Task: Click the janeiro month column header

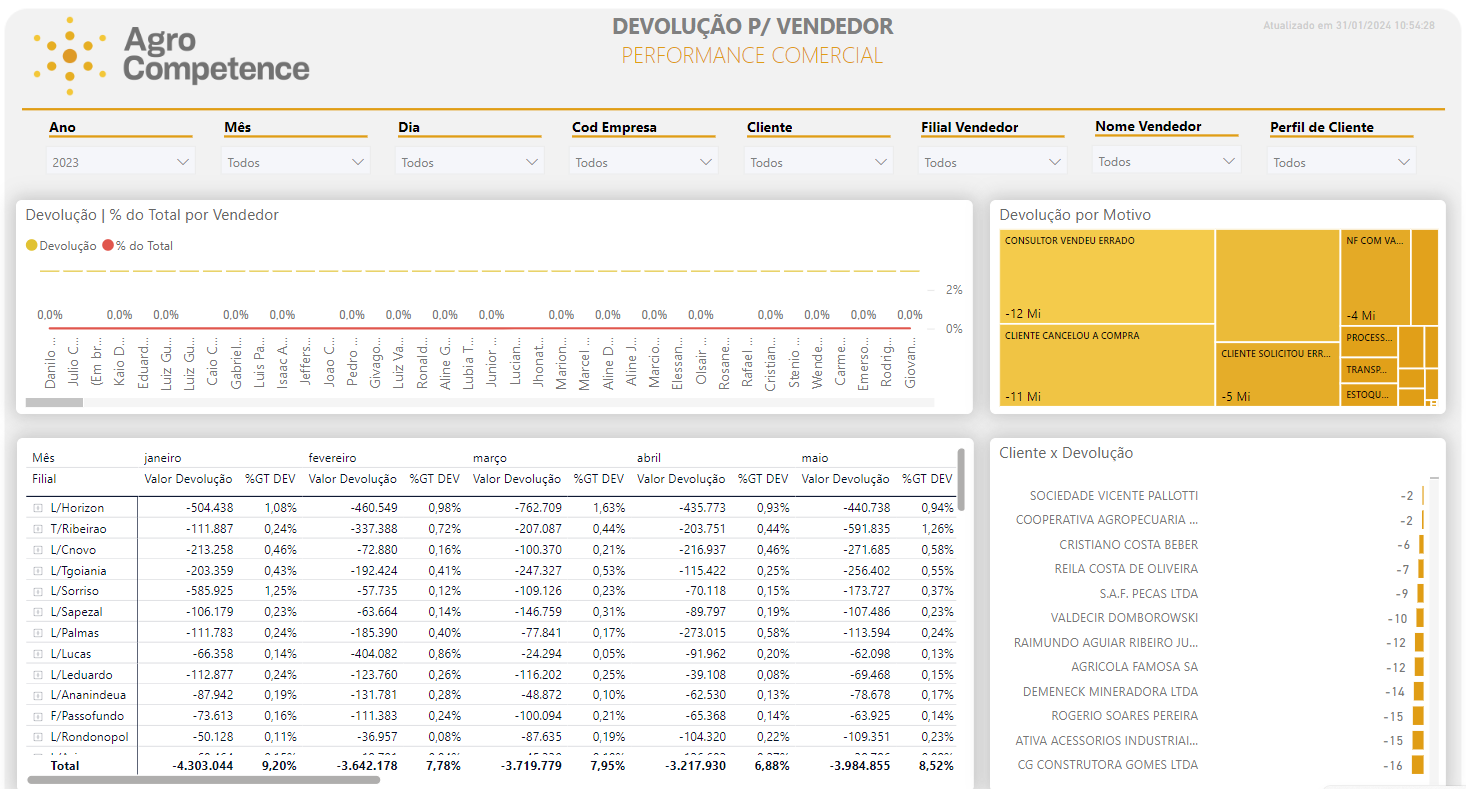Action: pos(163,458)
